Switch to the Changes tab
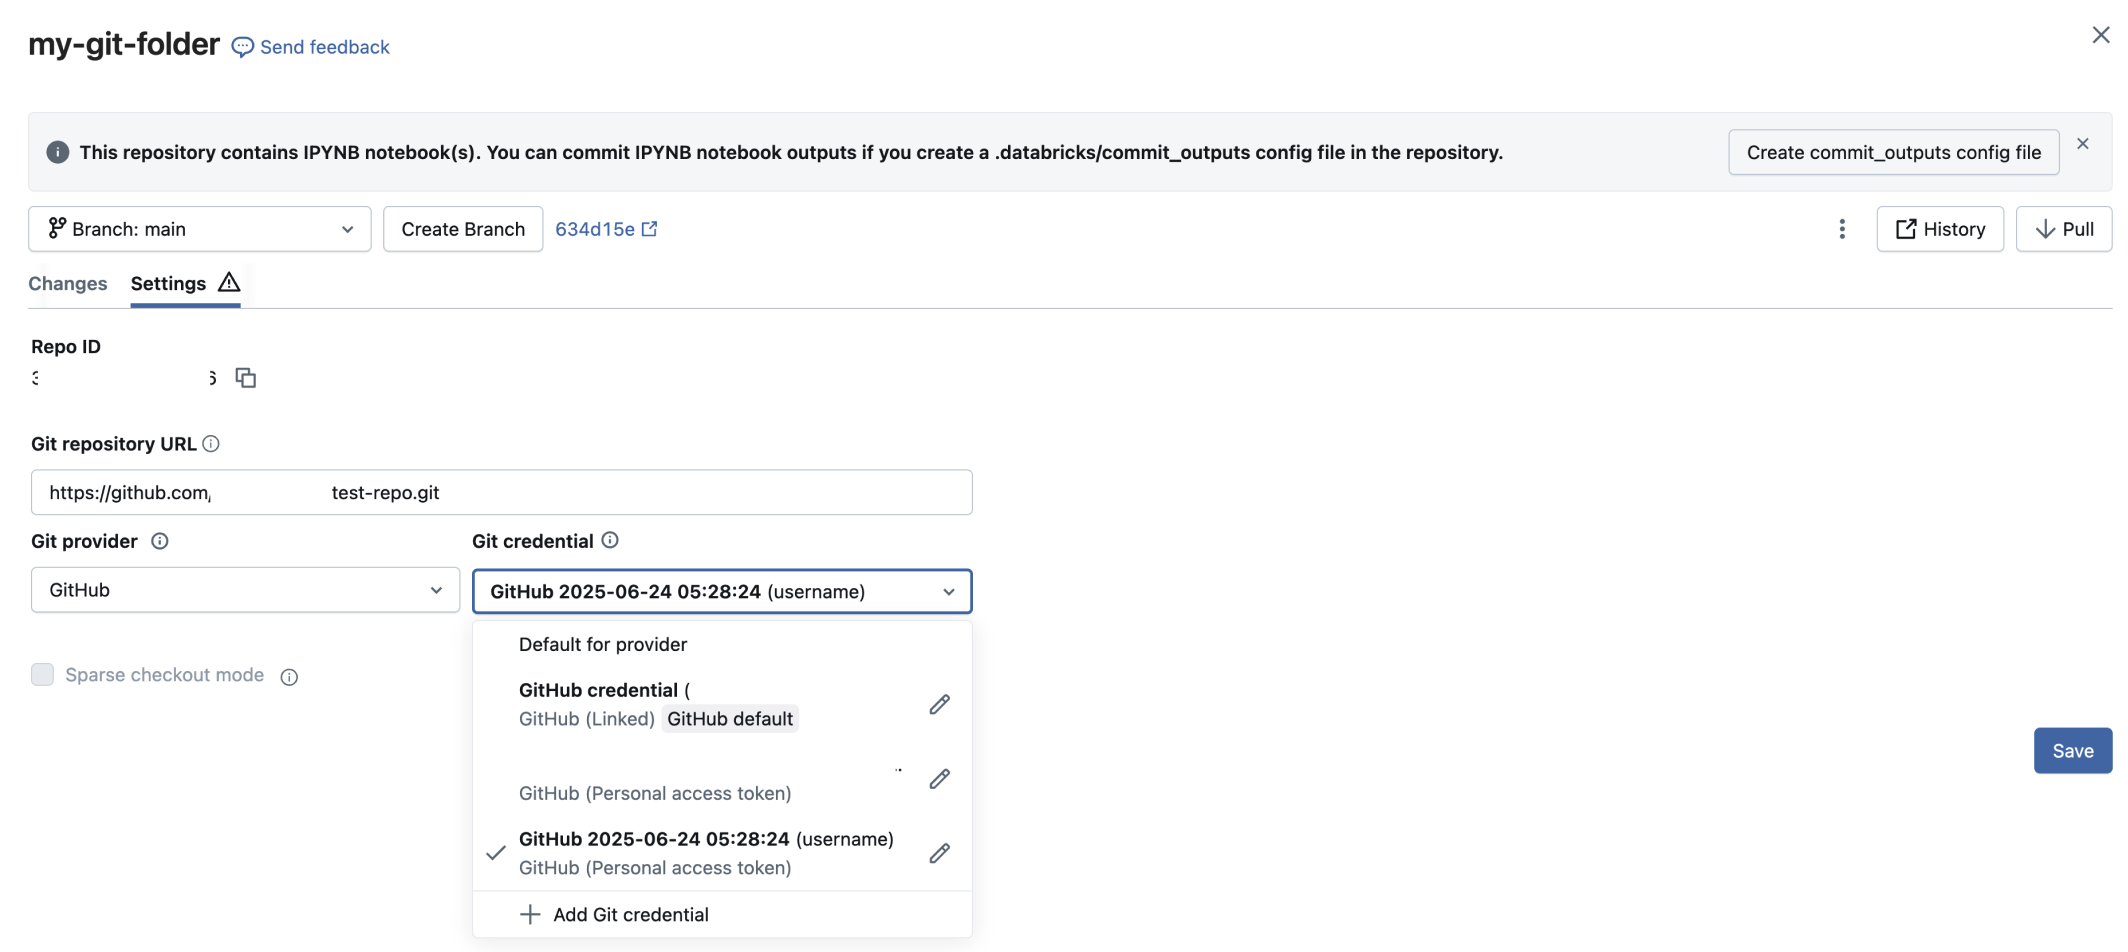2128x952 pixels. click(x=67, y=284)
